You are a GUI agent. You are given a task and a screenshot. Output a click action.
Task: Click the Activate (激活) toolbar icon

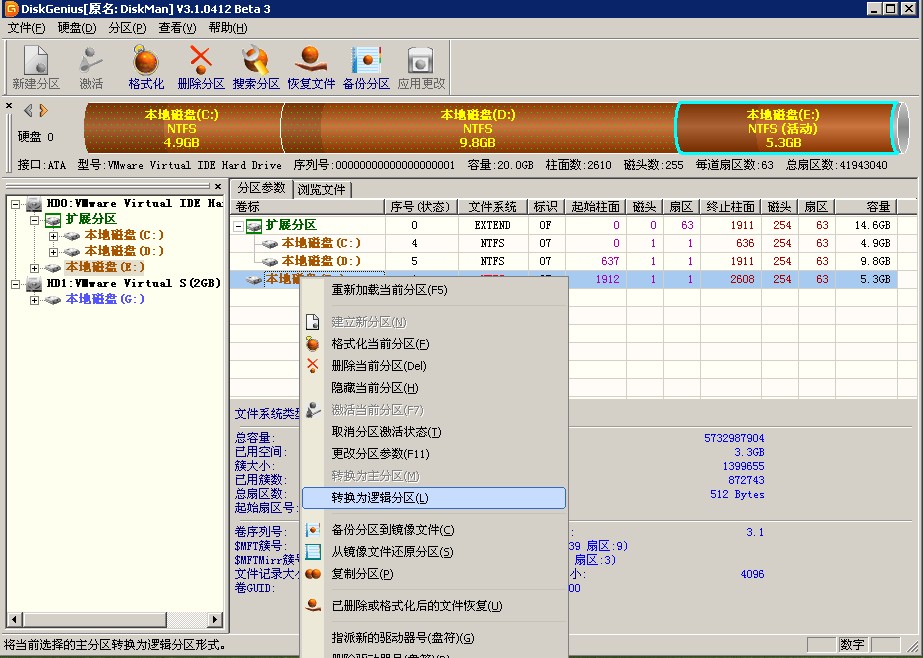[x=91, y=68]
